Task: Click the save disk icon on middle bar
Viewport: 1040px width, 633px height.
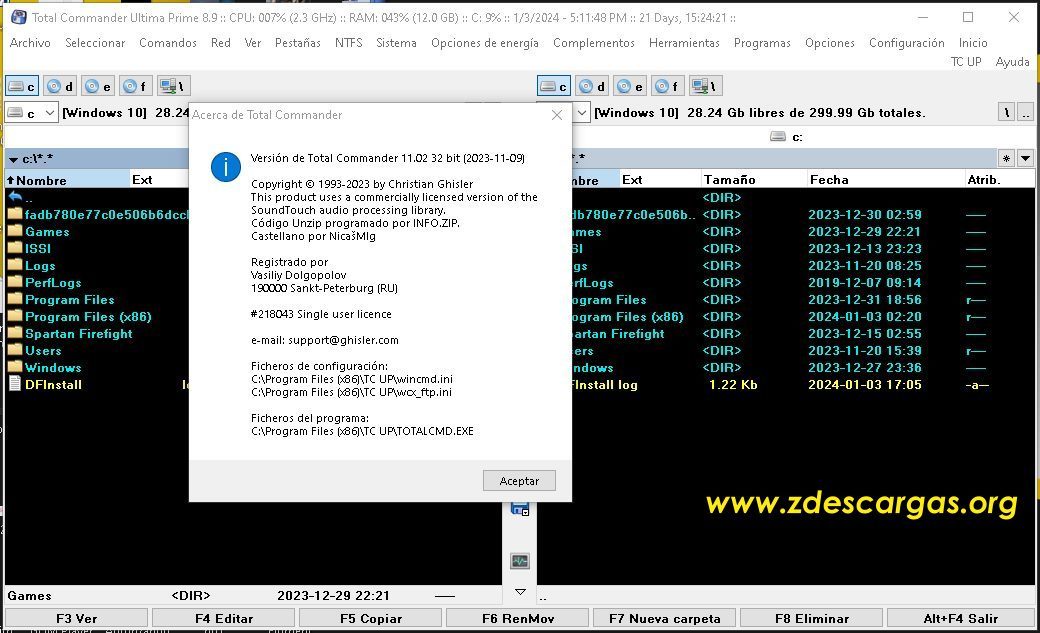Action: point(520,509)
